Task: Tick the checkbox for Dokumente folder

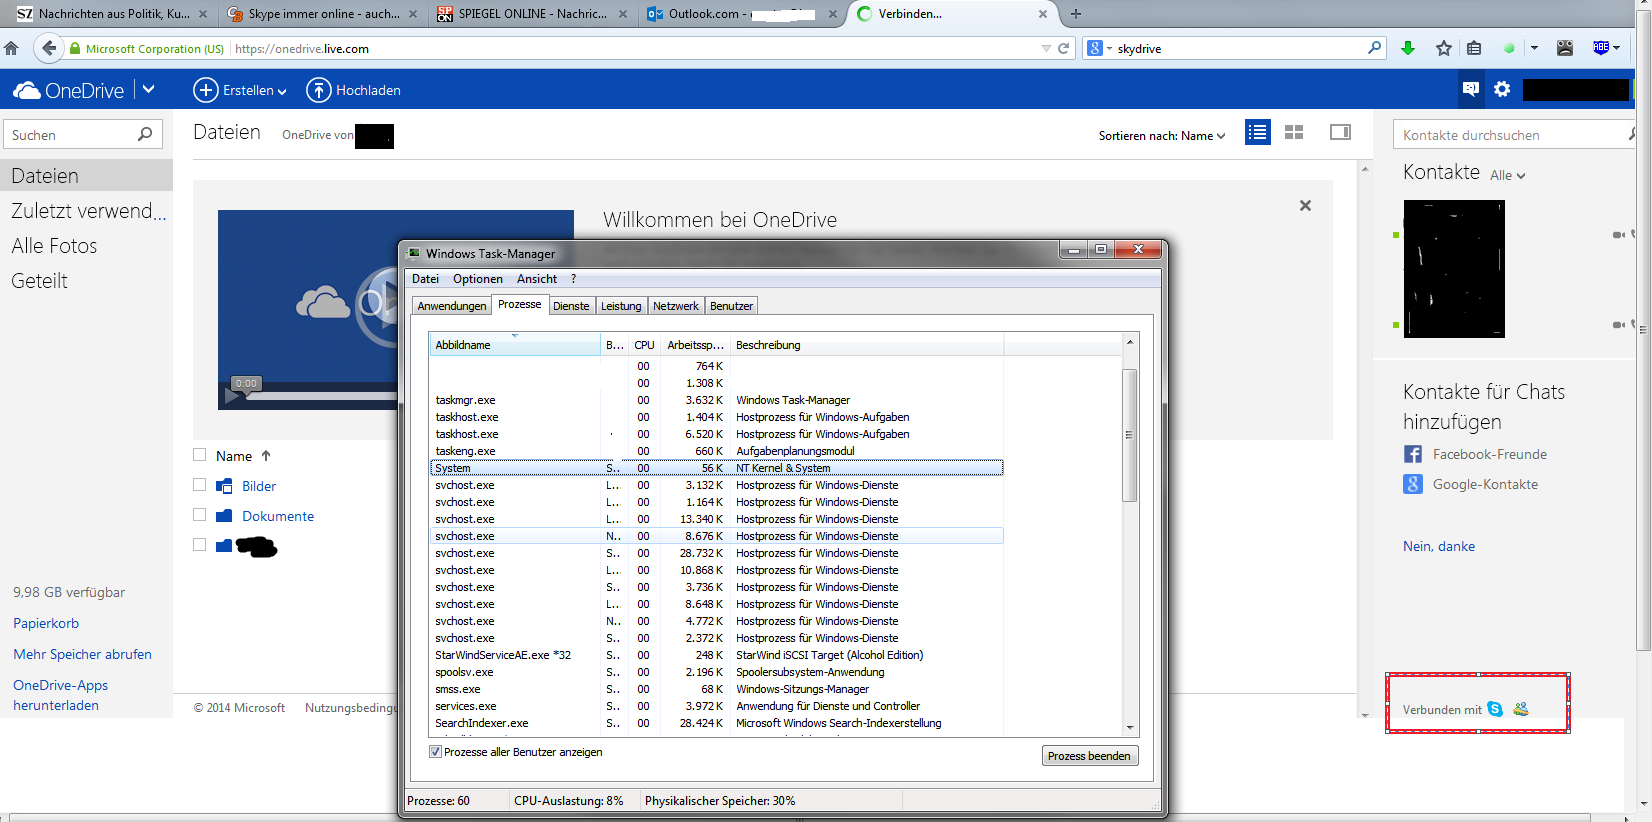Action: (x=199, y=515)
